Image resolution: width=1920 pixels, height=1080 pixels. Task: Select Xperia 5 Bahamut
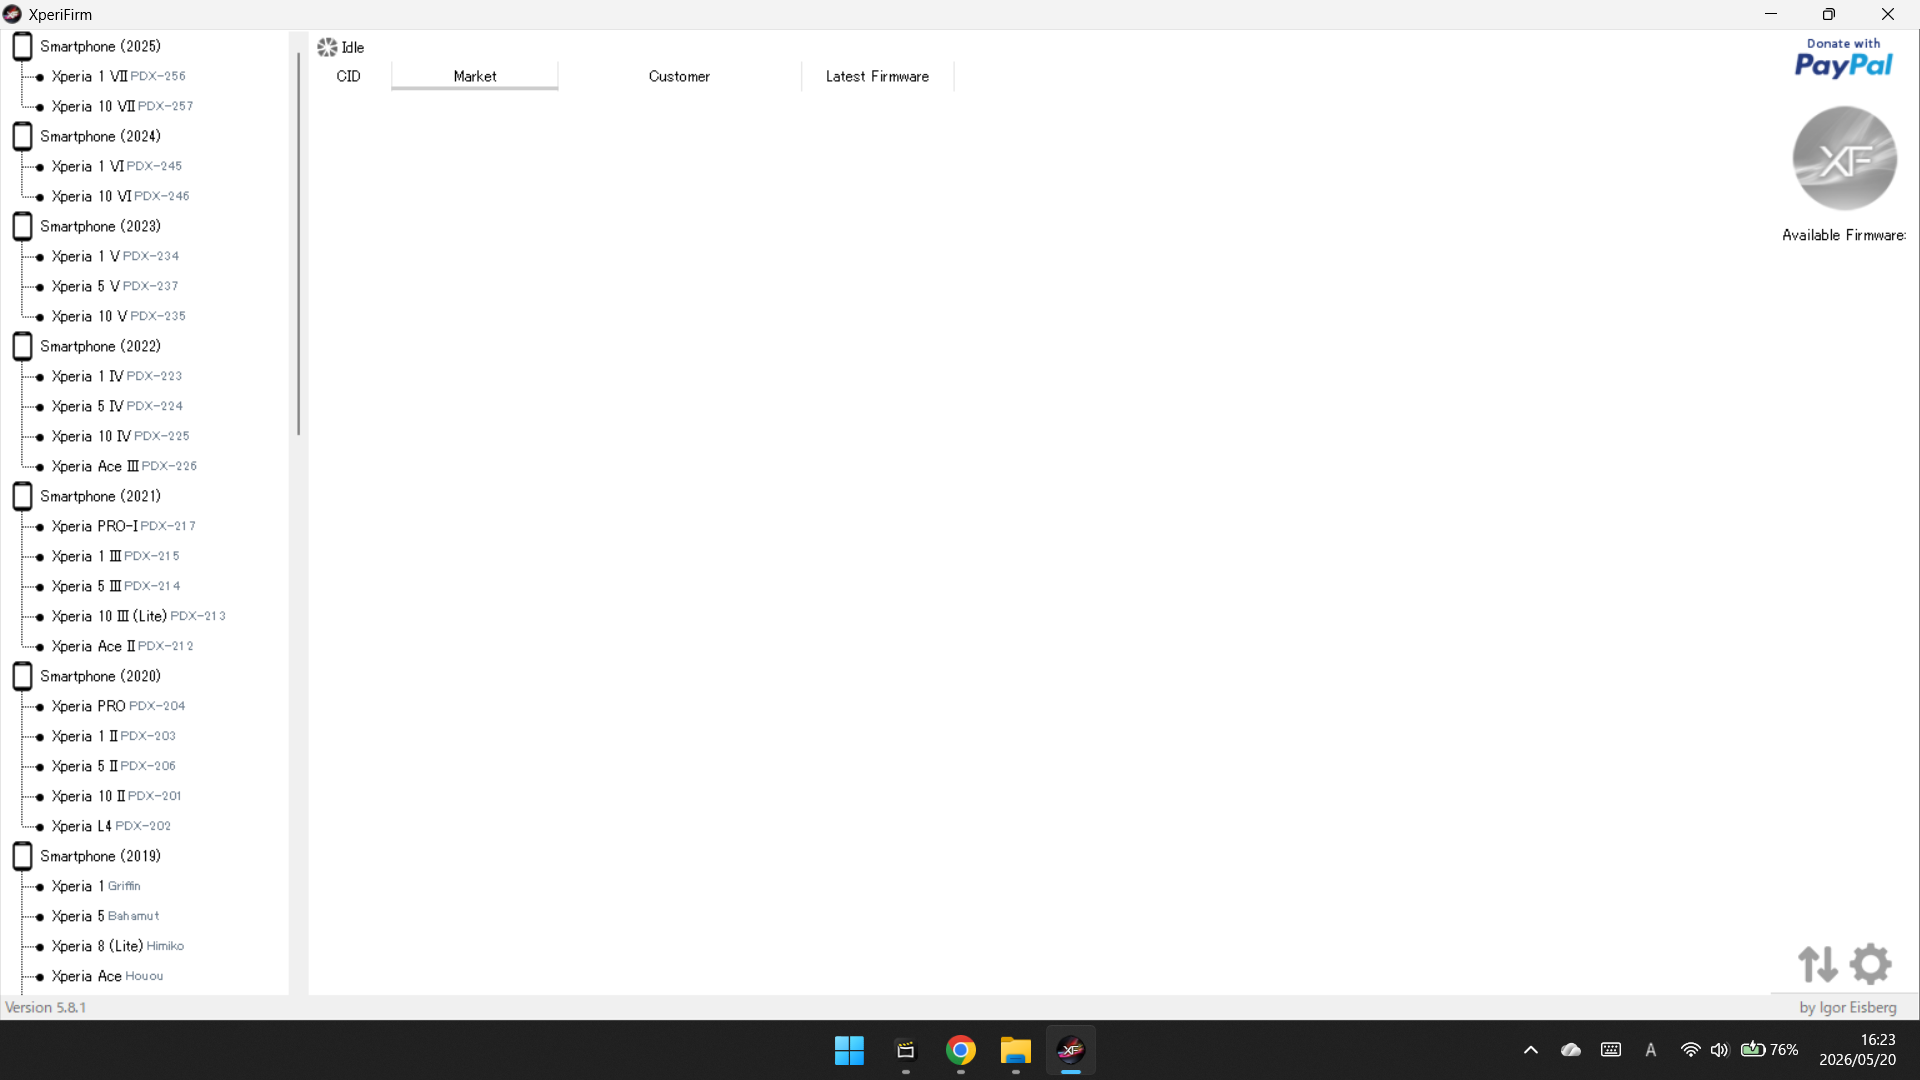coord(106,916)
